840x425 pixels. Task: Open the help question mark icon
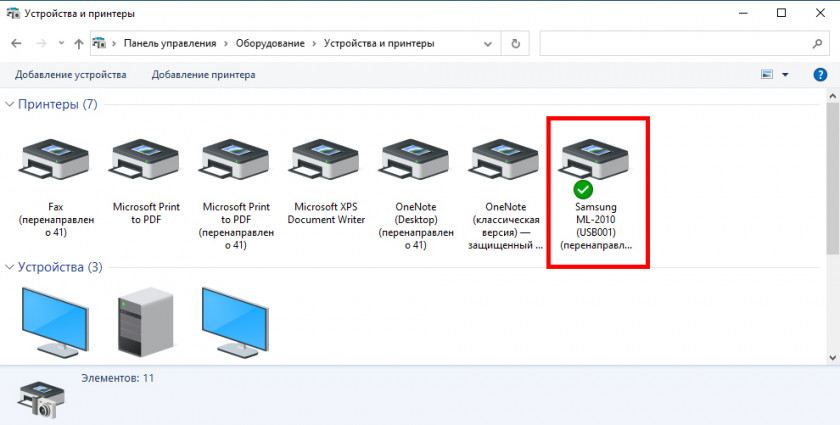820,75
